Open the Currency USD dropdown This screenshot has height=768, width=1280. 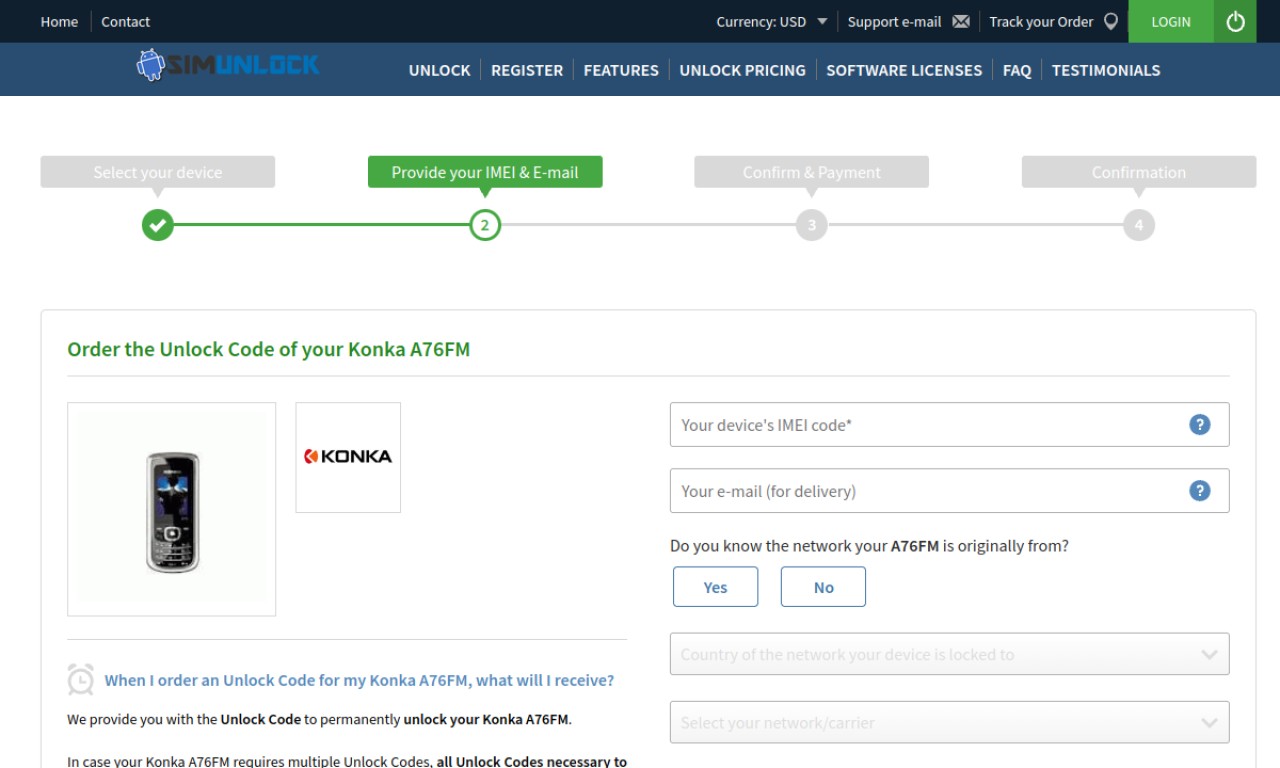(x=772, y=21)
